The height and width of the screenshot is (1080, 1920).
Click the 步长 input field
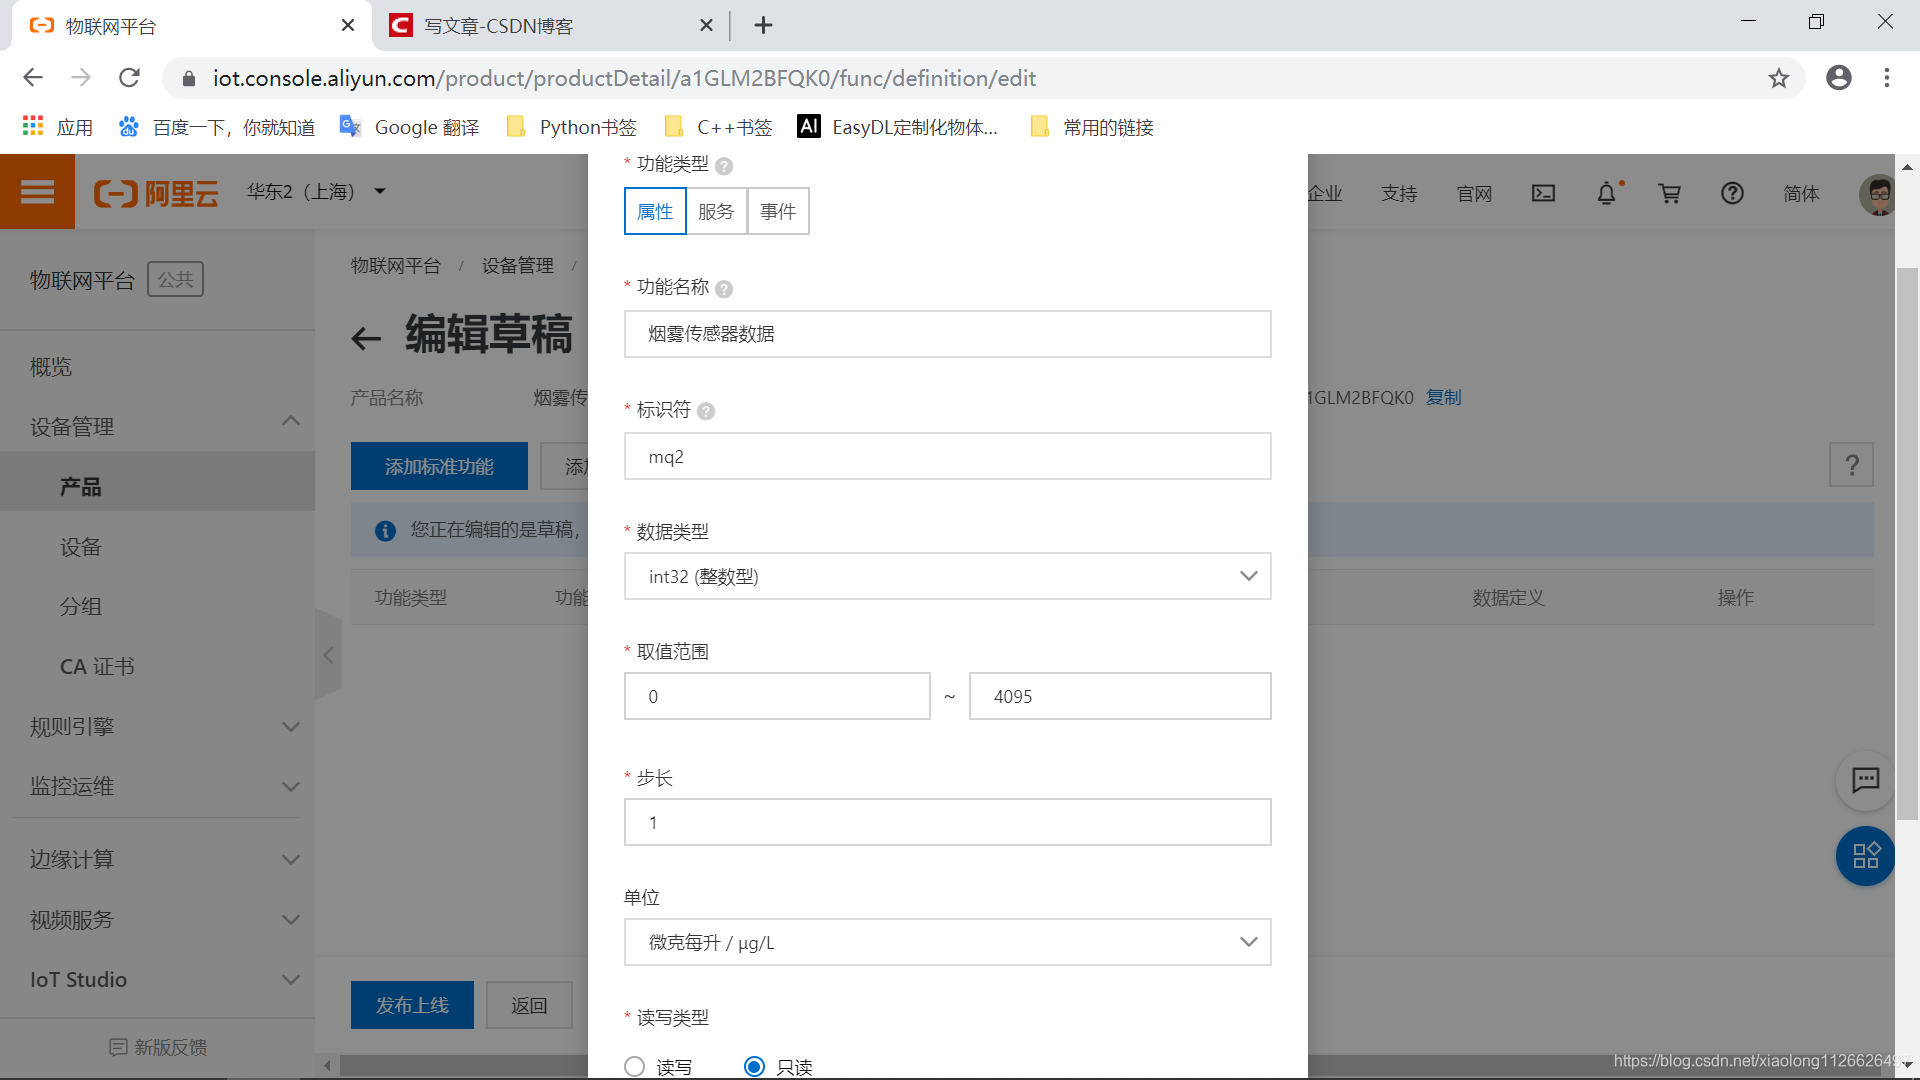(x=947, y=822)
